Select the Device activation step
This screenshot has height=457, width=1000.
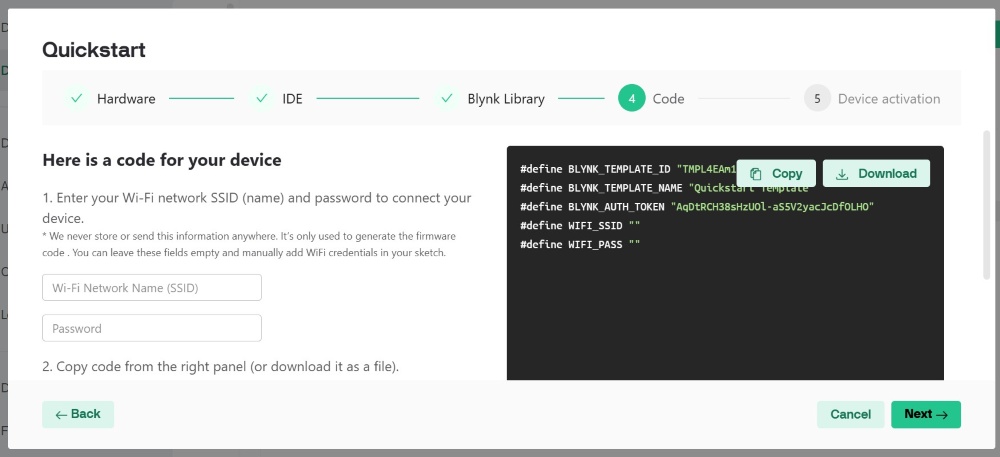[888, 99]
